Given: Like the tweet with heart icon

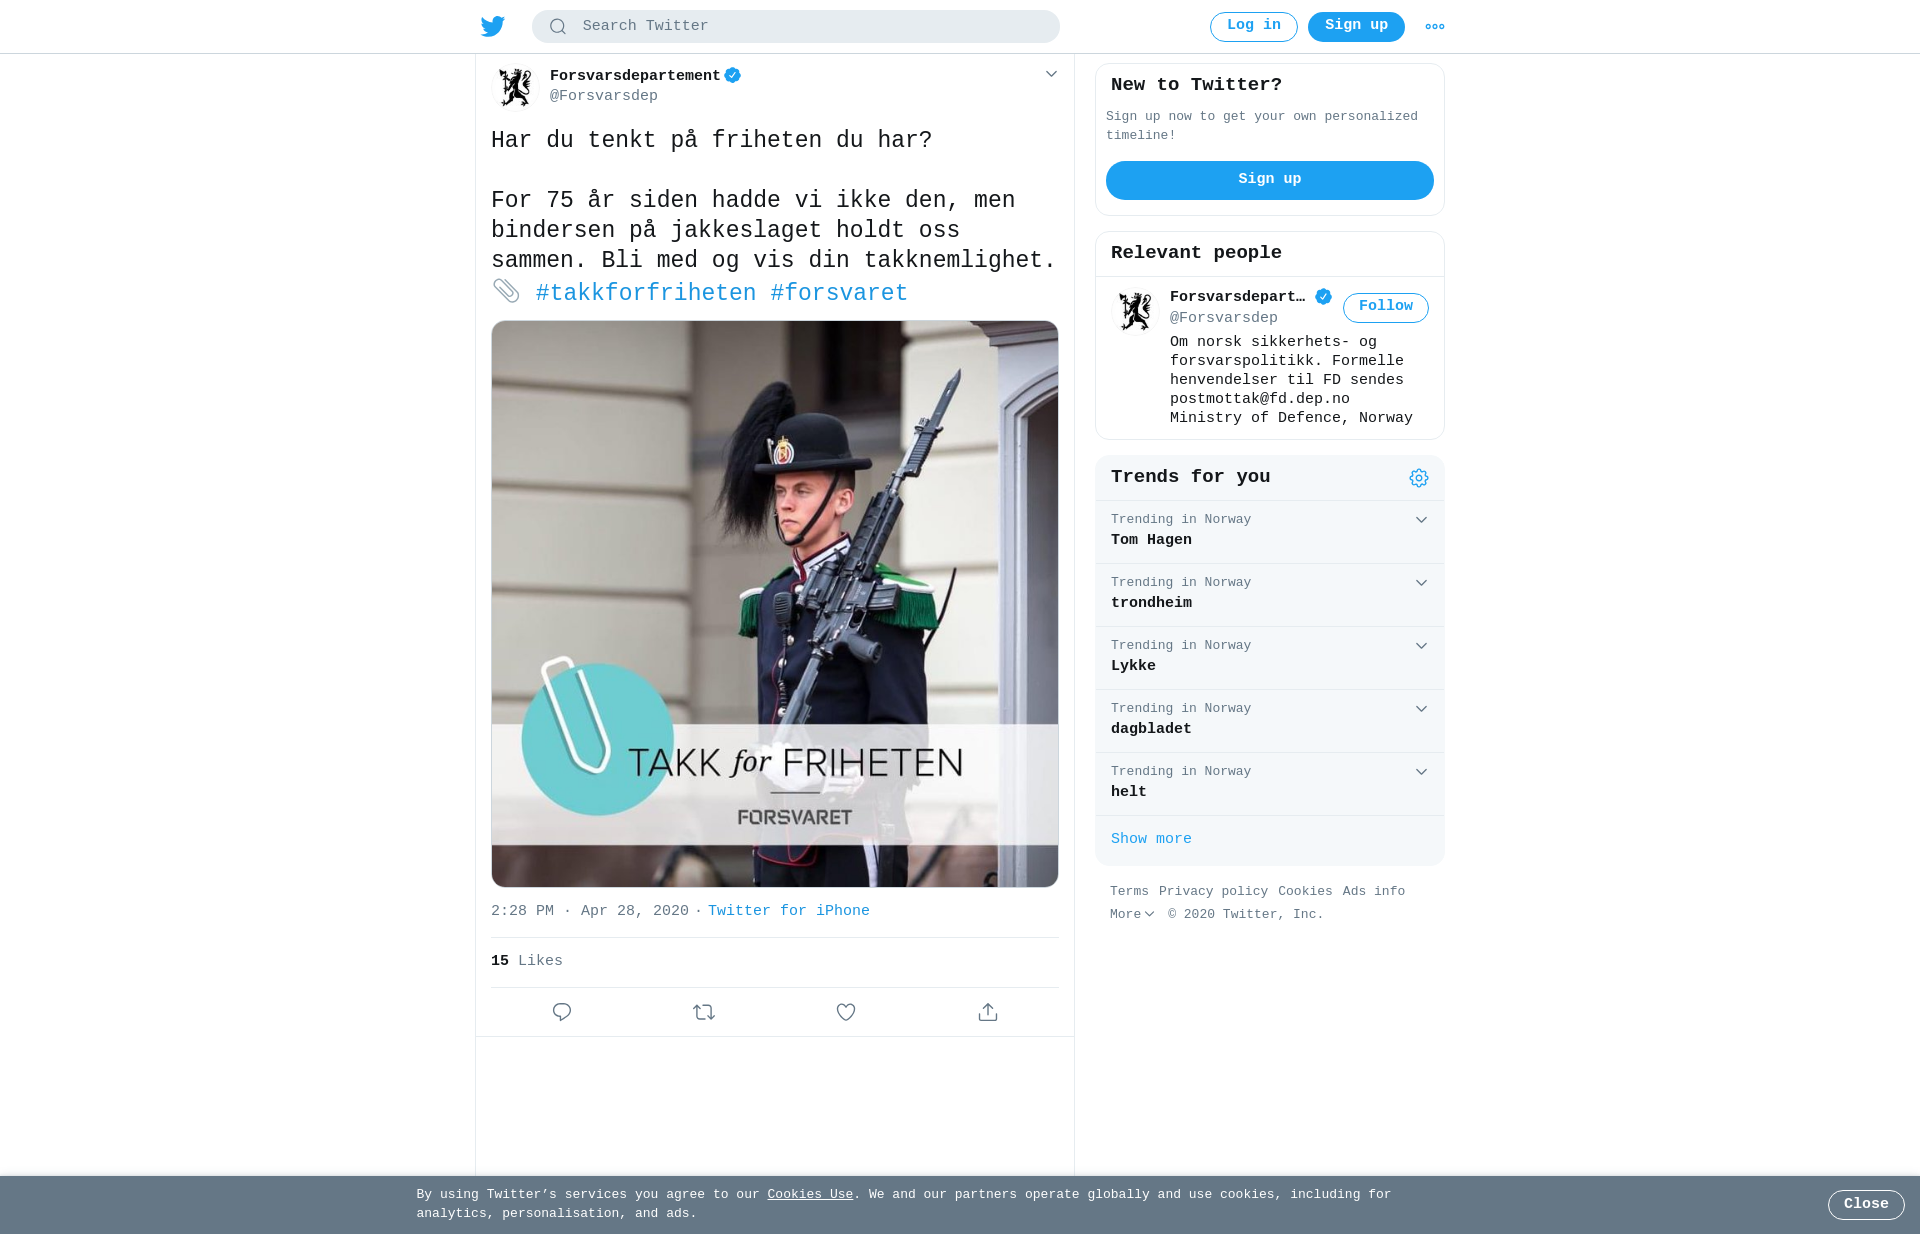Looking at the screenshot, I should pos(846,1012).
